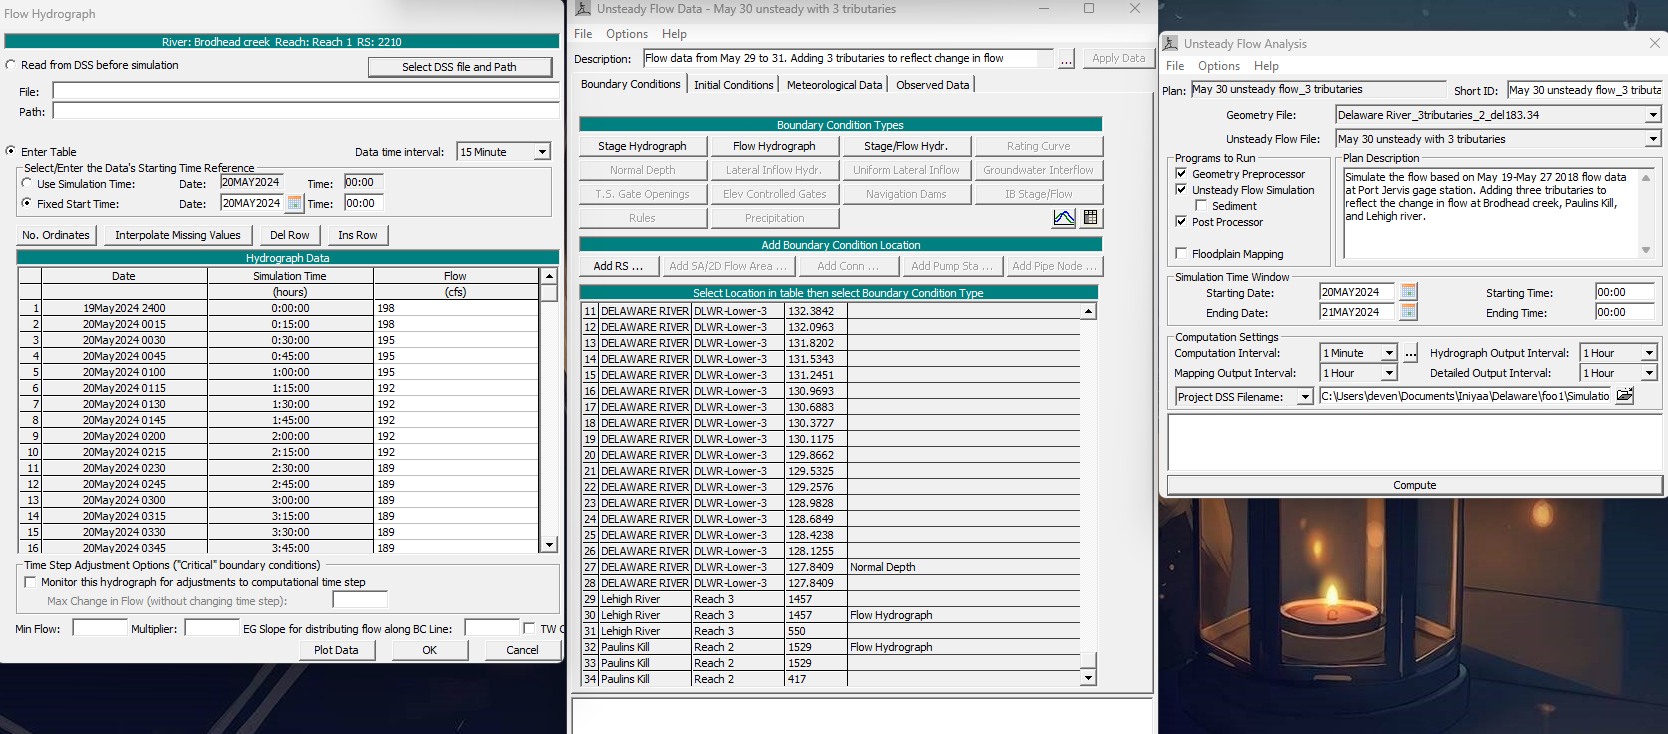Check Monitor this hydrograph for adjustments option
The image size is (1668, 734).
click(30, 582)
